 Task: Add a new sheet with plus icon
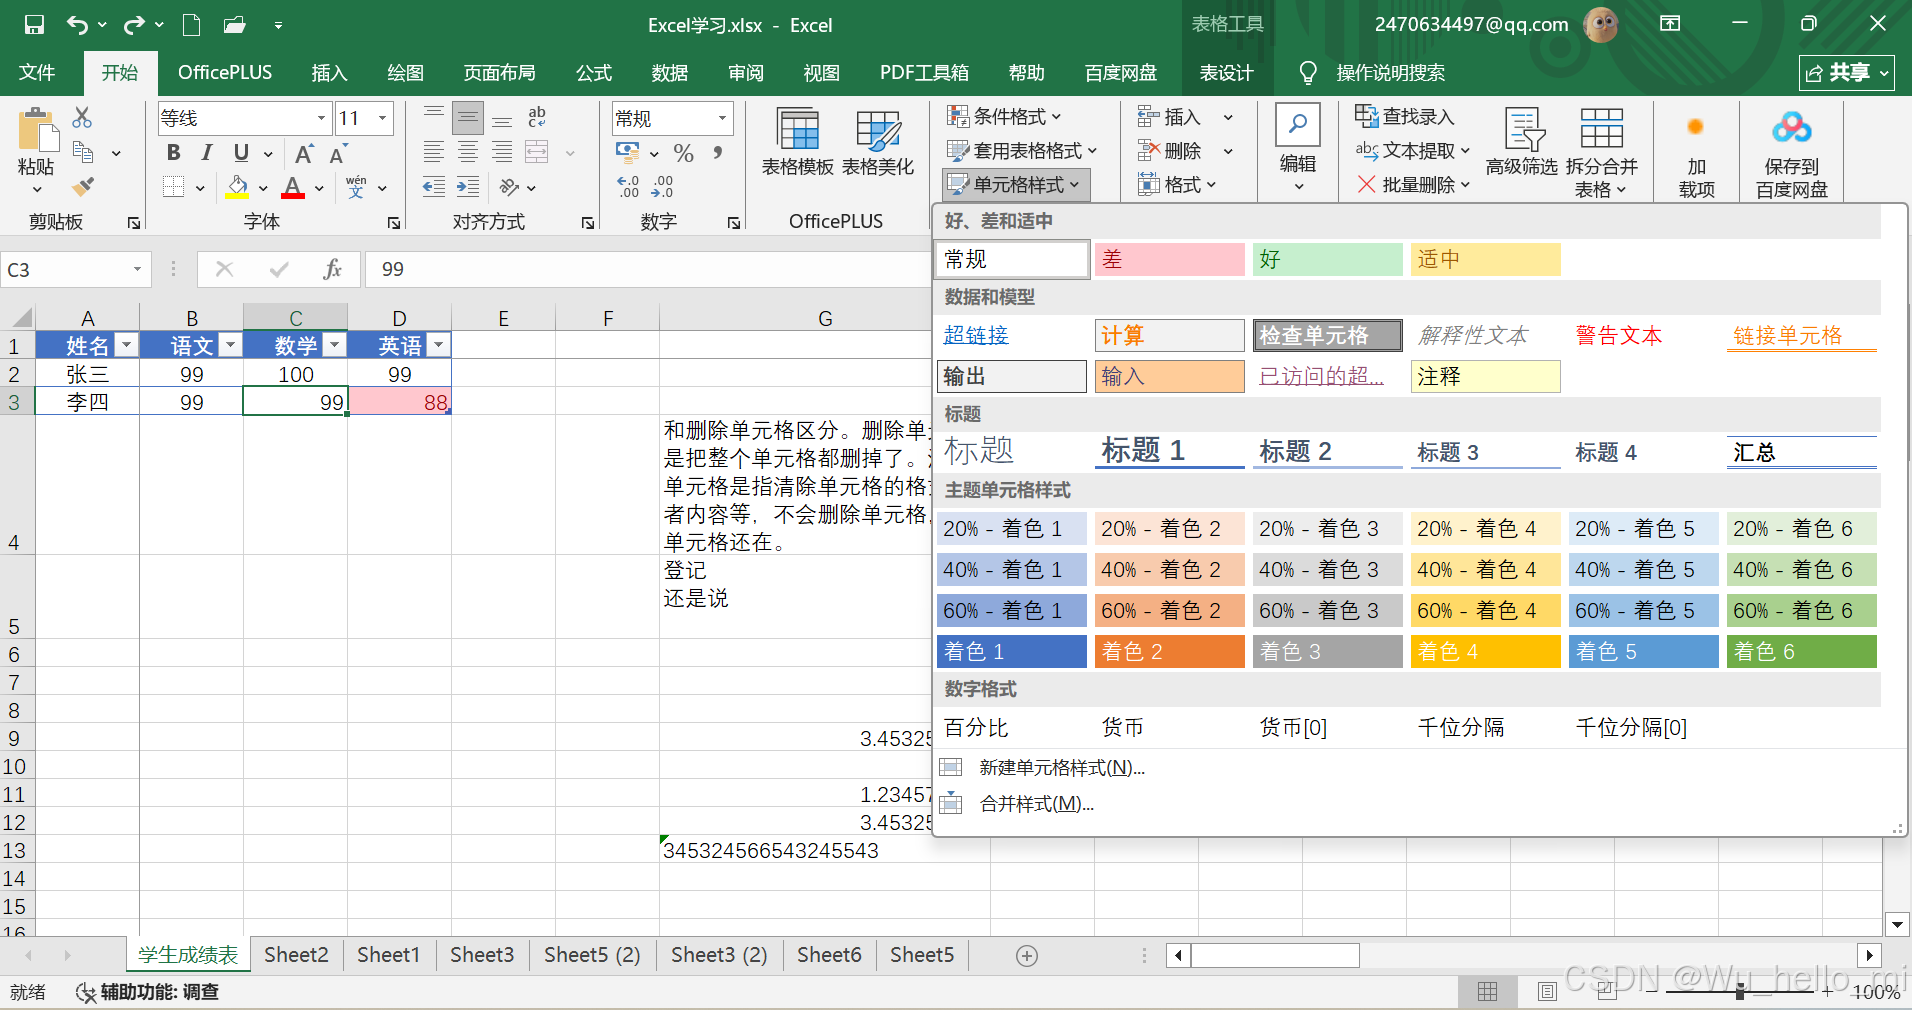[x=1026, y=956]
